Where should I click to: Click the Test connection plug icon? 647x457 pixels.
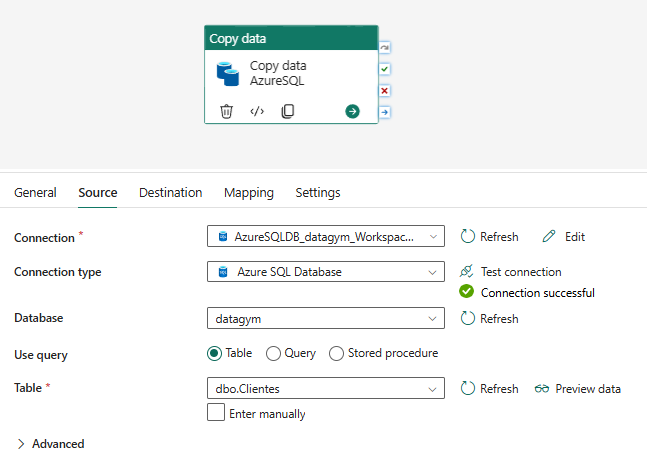(466, 271)
